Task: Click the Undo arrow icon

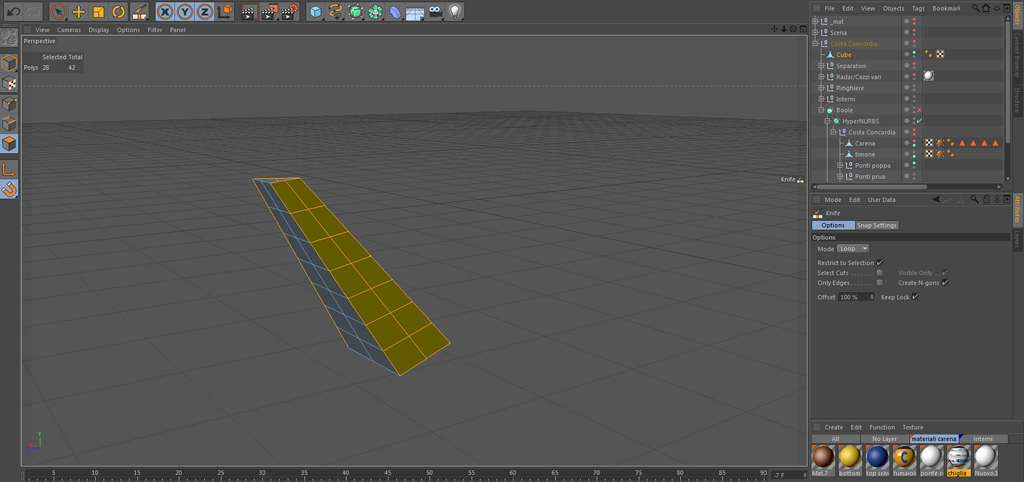Action: pos(13,11)
